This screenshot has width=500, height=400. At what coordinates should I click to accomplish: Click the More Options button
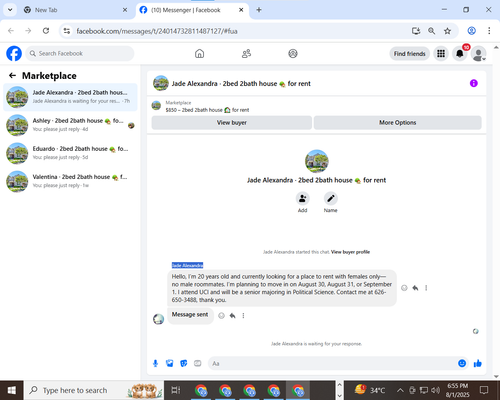pos(398,123)
